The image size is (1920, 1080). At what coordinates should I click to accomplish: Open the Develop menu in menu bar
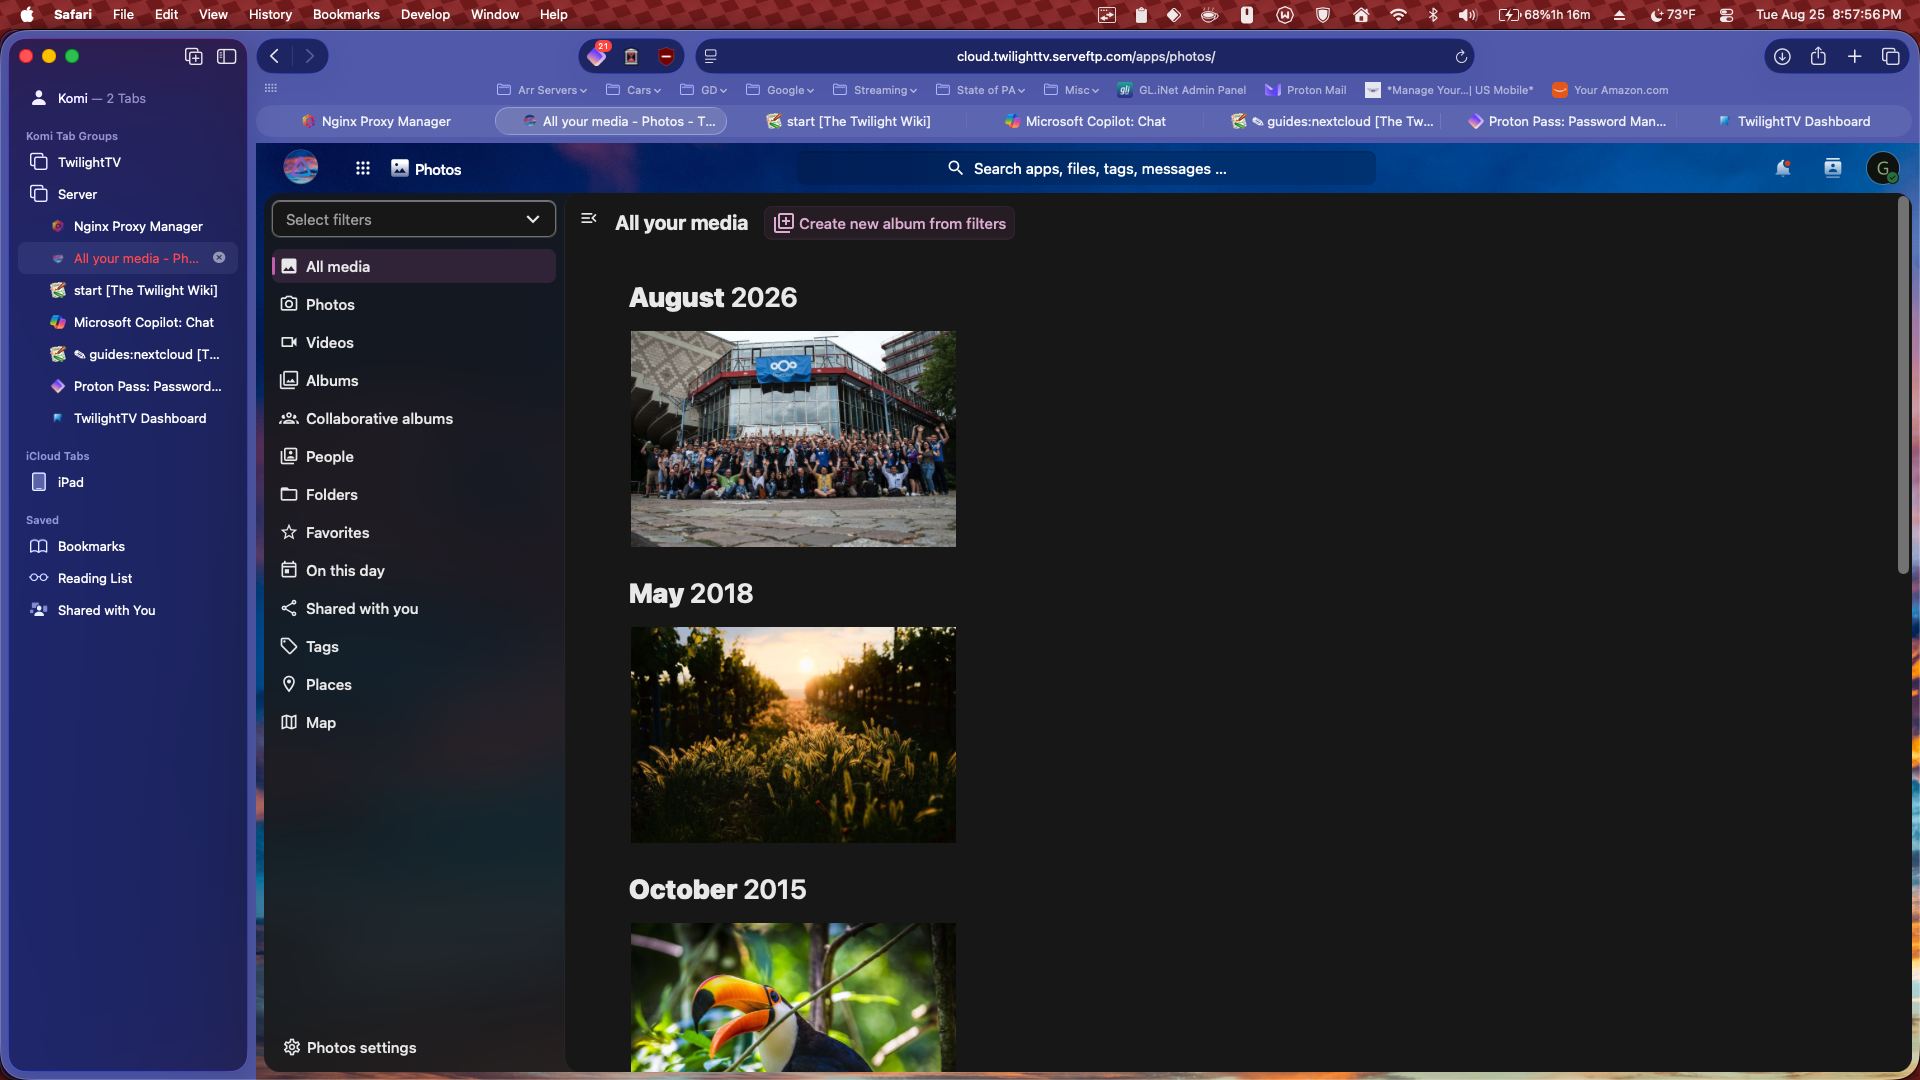425,14
